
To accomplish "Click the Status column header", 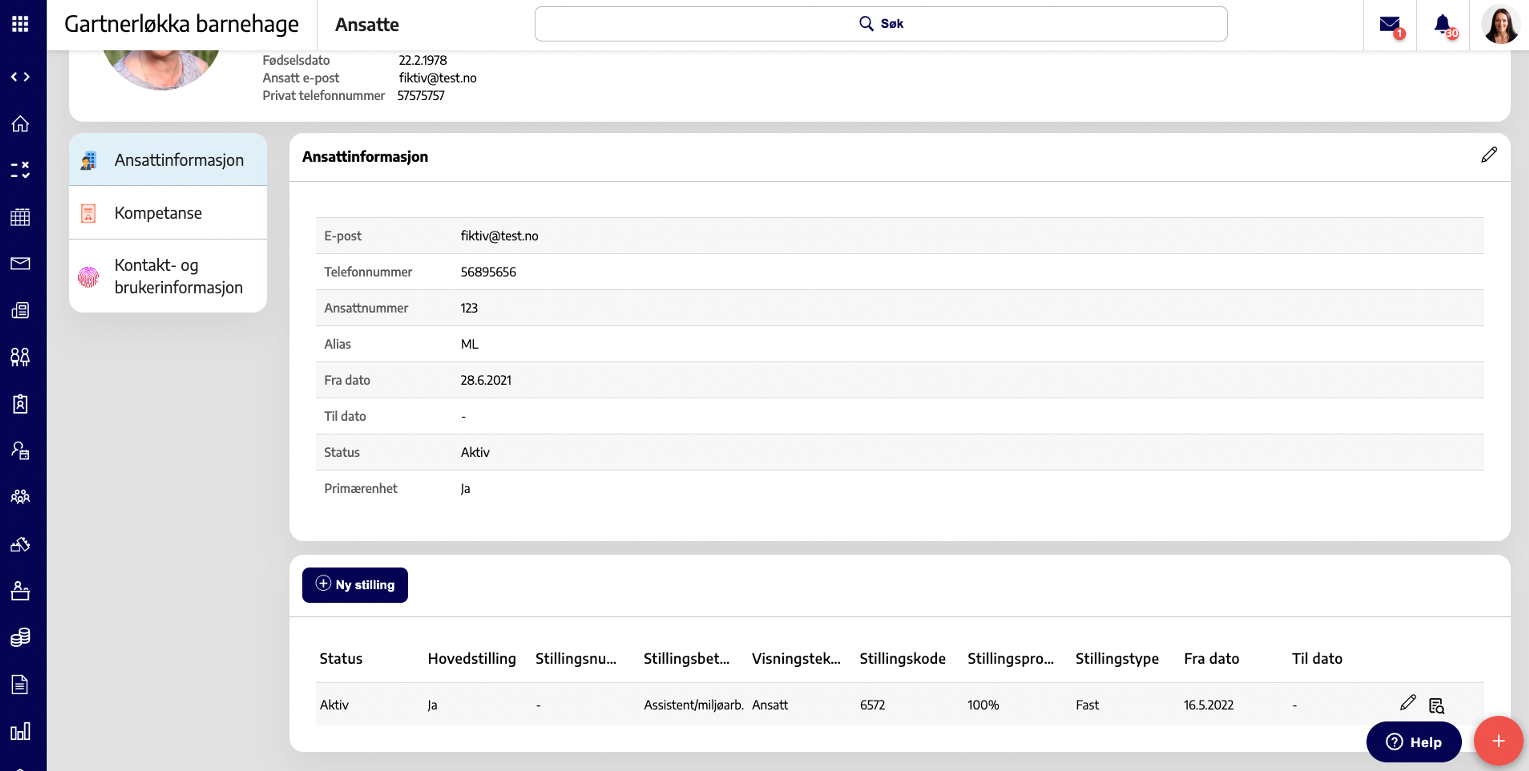I will point(341,659).
